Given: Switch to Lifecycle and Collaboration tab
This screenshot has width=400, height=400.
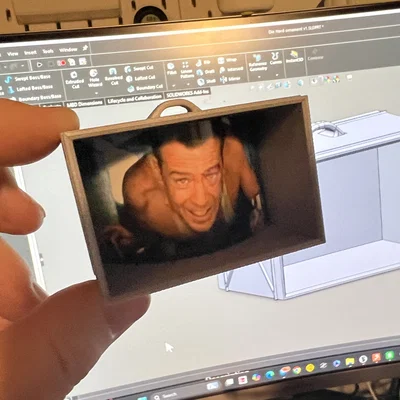Looking at the screenshot, I should coord(134,99).
